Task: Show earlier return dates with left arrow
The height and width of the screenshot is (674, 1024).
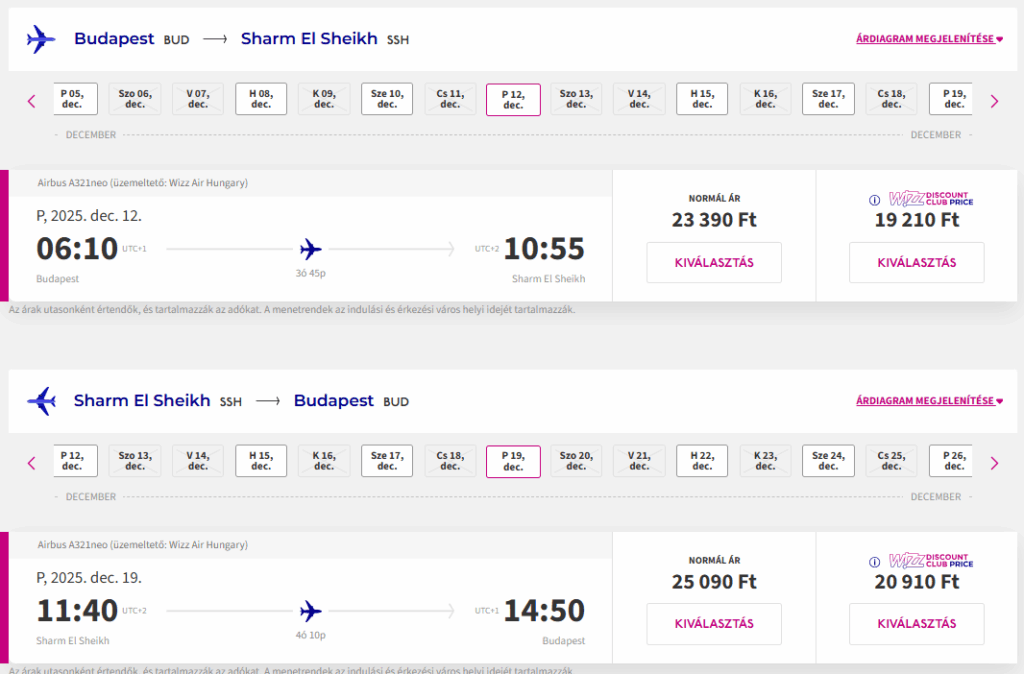Action: (x=31, y=463)
